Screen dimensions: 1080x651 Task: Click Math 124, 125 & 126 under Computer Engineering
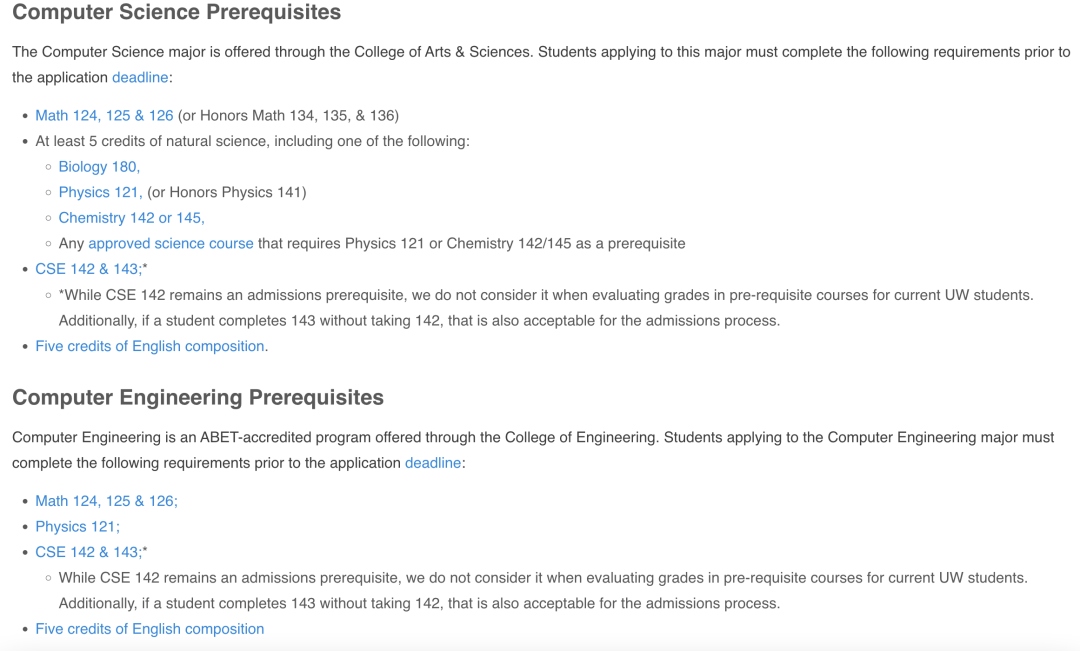coord(106,501)
